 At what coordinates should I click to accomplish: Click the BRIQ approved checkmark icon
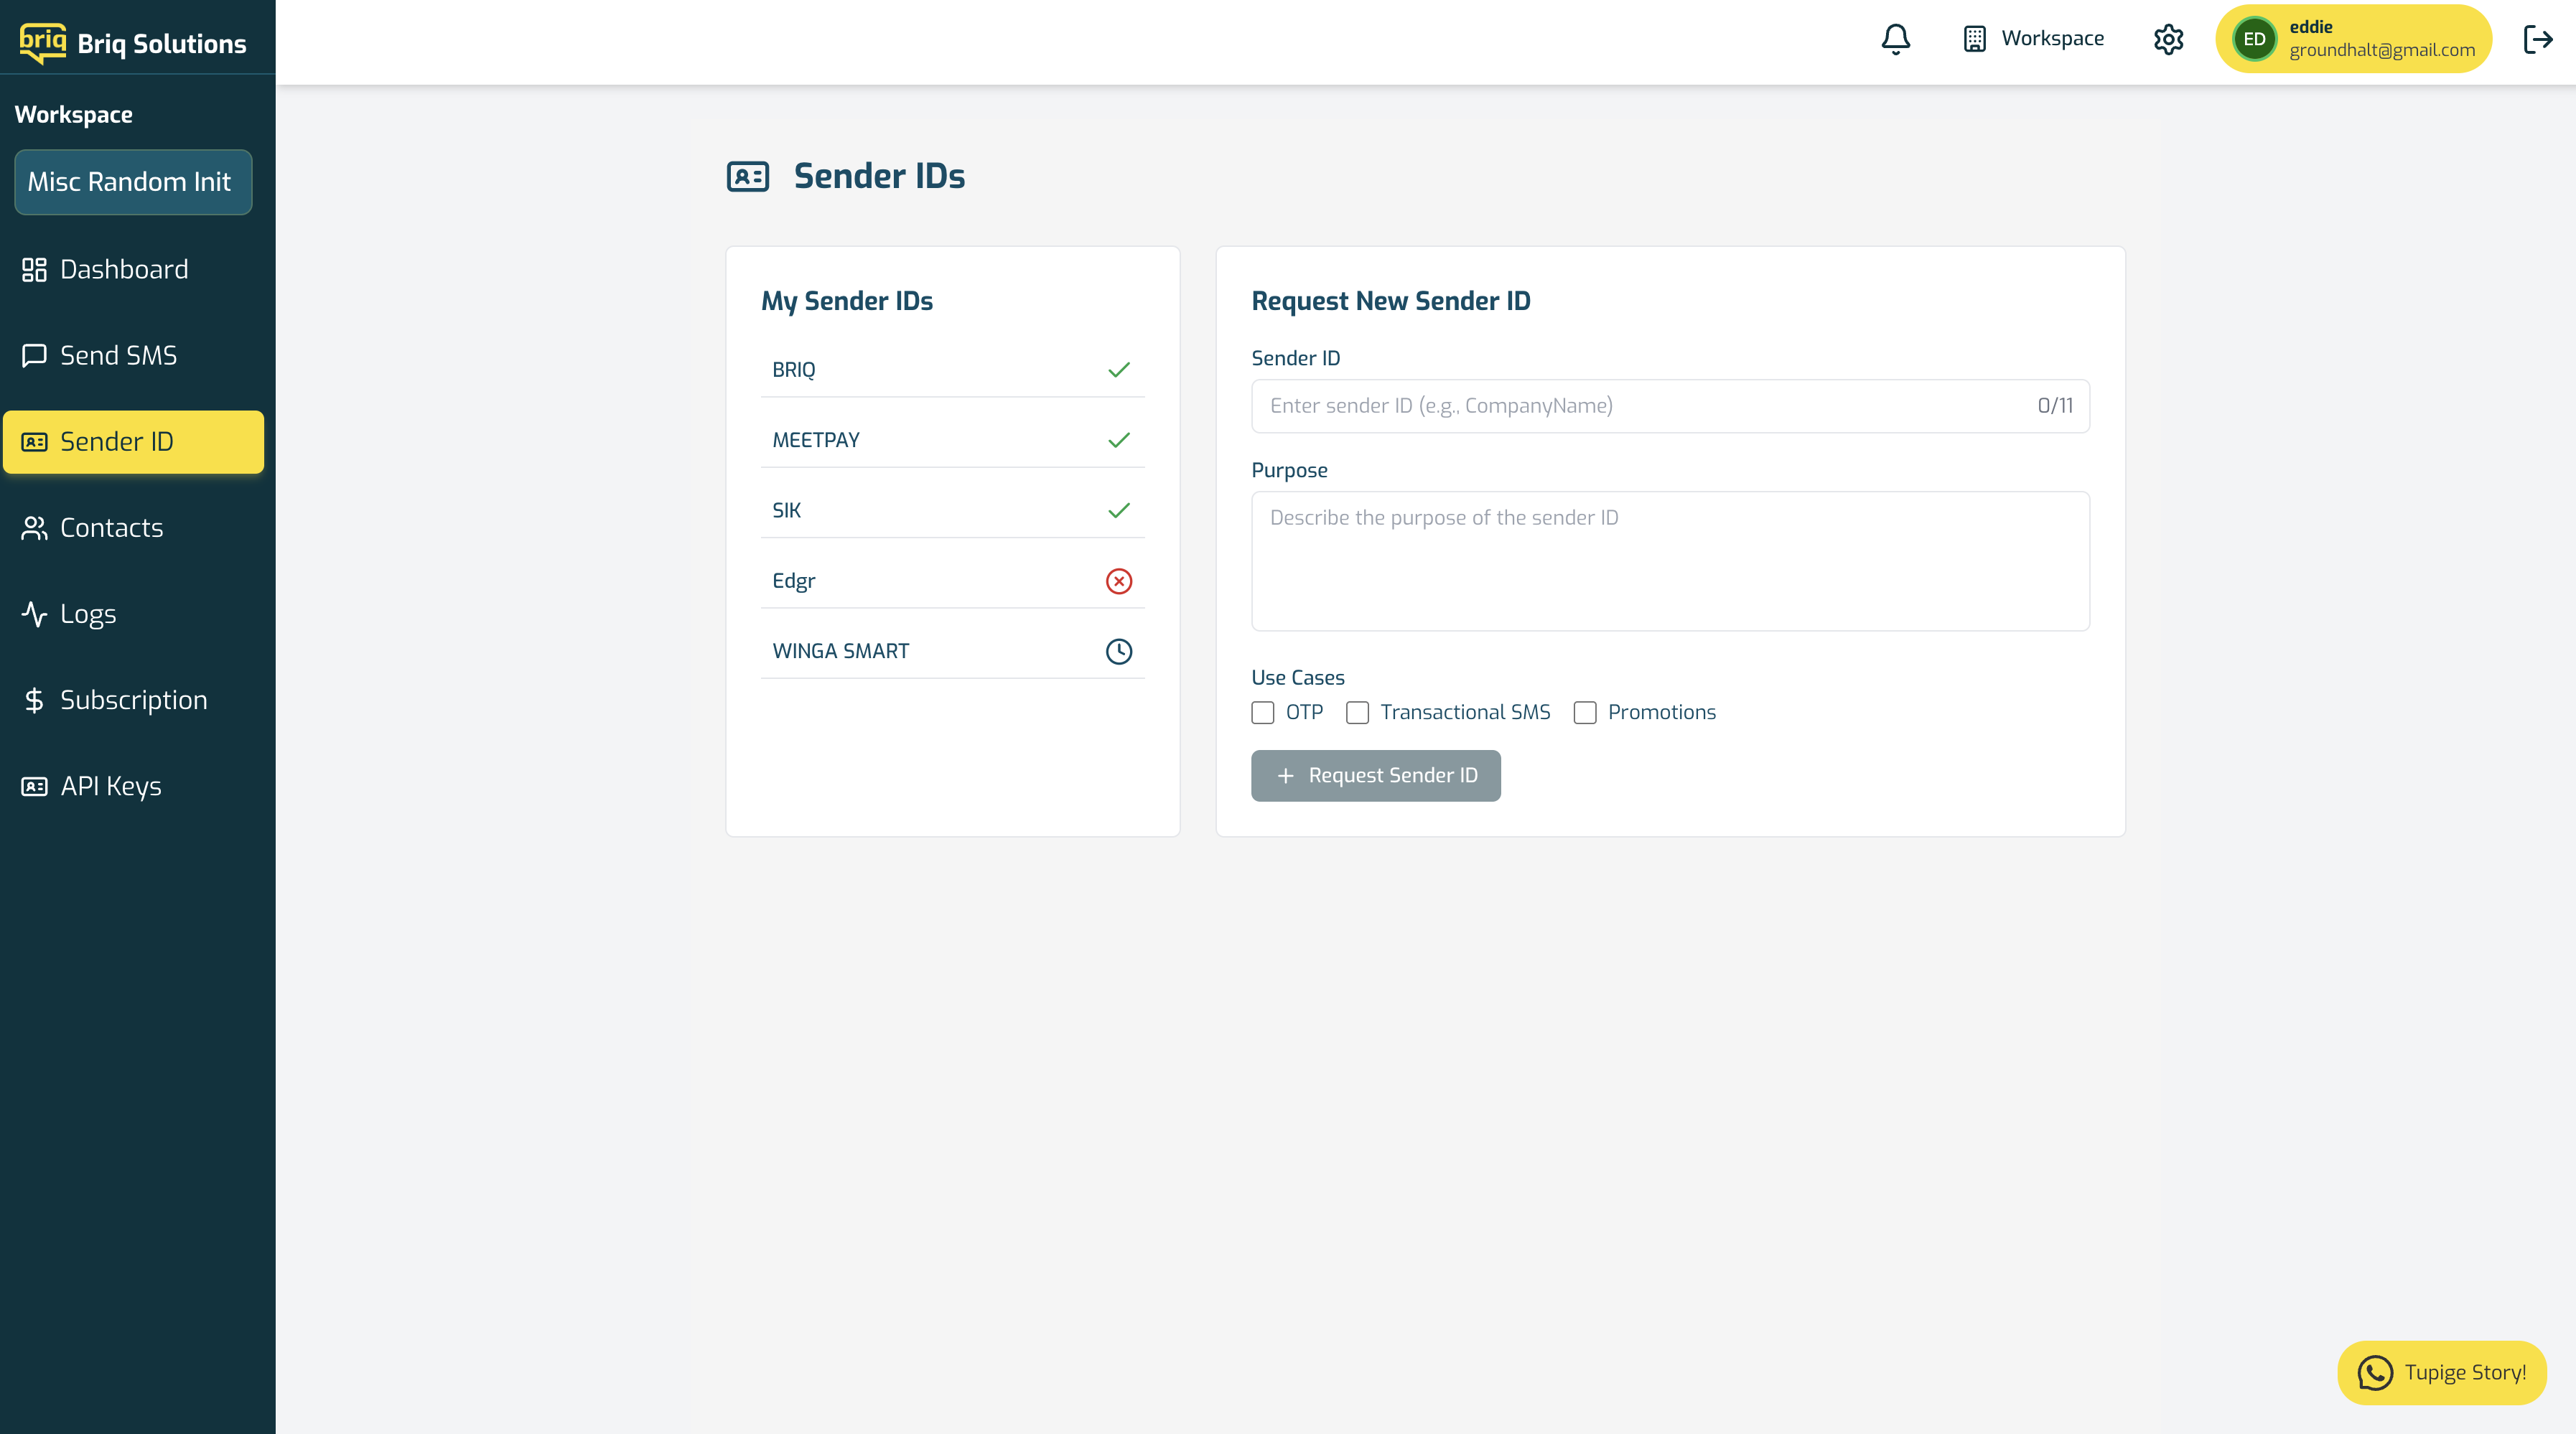click(x=1118, y=370)
